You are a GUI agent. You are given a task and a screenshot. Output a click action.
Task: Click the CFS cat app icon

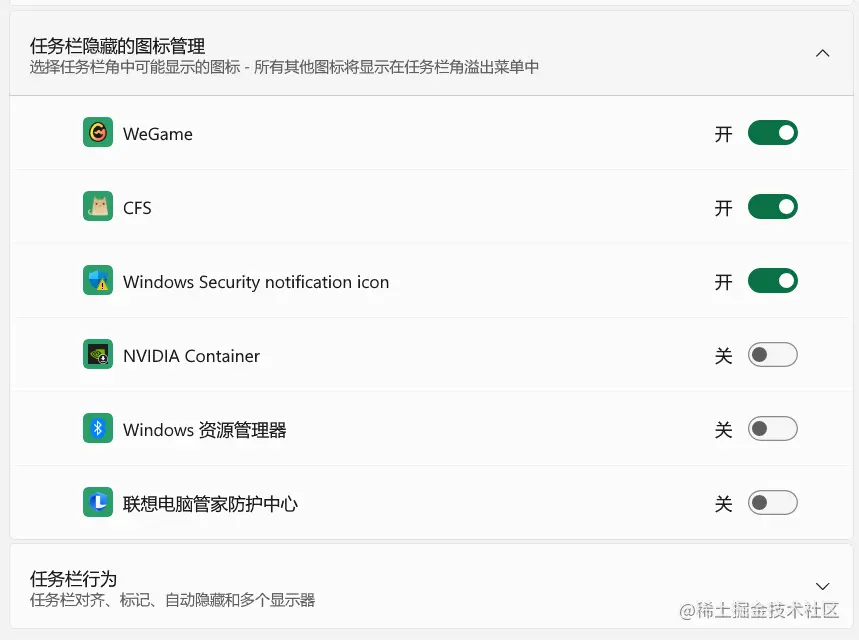pyautogui.click(x=96, y=207)
